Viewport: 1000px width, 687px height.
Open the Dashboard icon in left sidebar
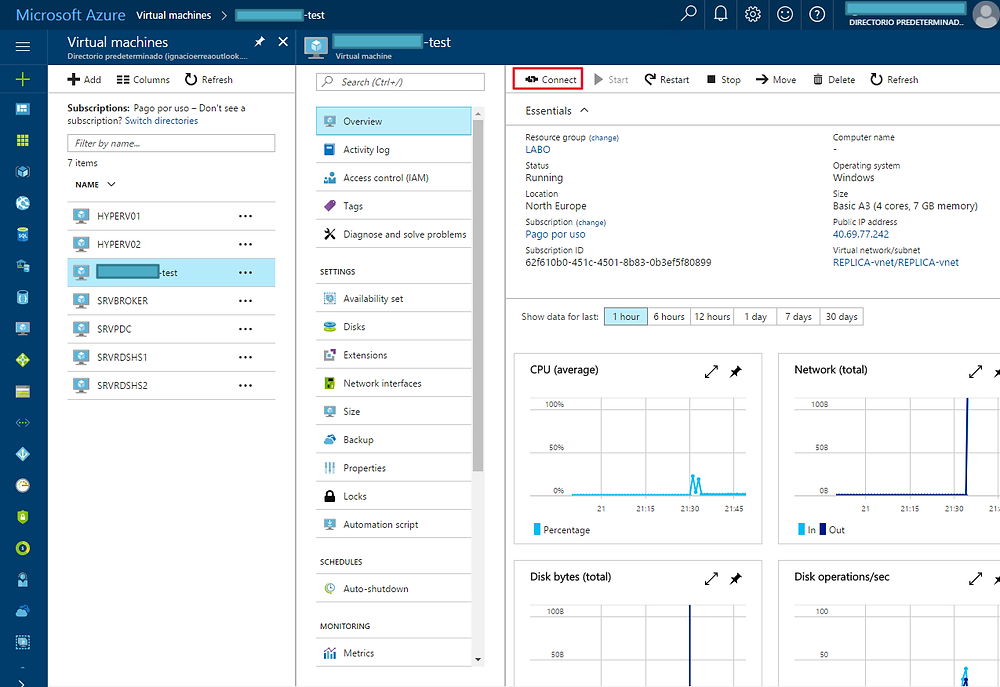click(x=23, y=108)
